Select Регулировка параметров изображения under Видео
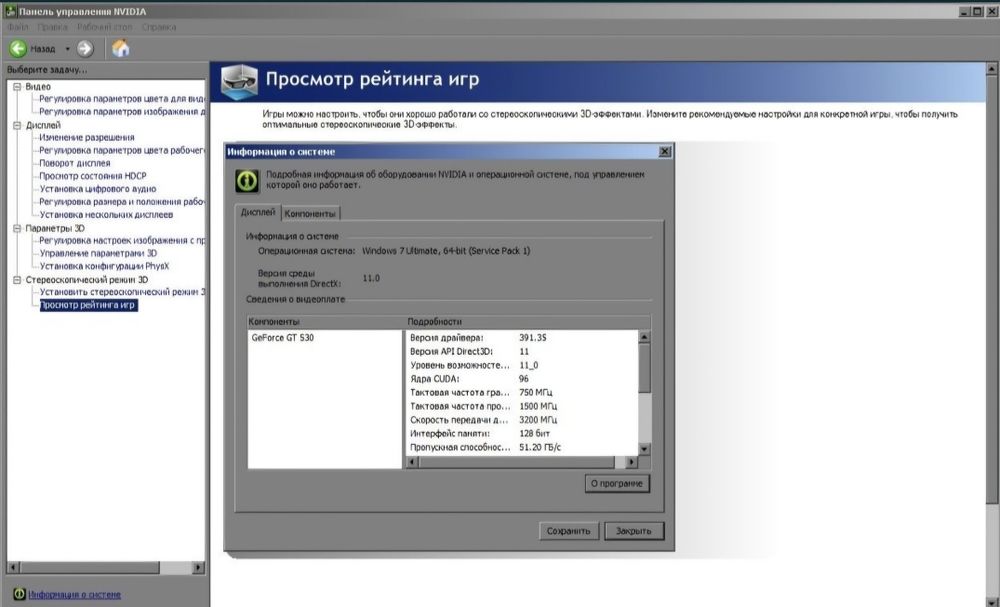1000x607 pixels. coord(122,112)
